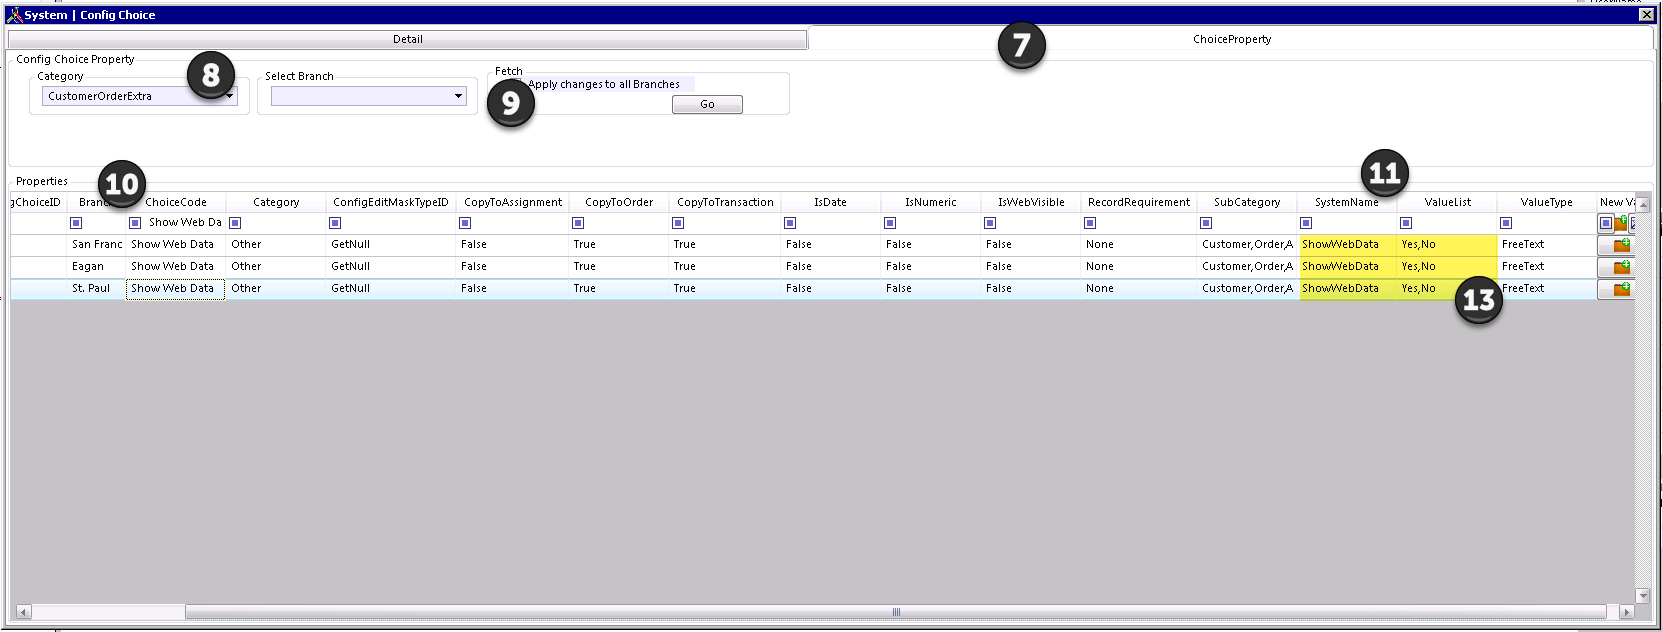Sort by the ChoiceCode column header
This screenshot has height=632, width=1662.
(176, 202)
